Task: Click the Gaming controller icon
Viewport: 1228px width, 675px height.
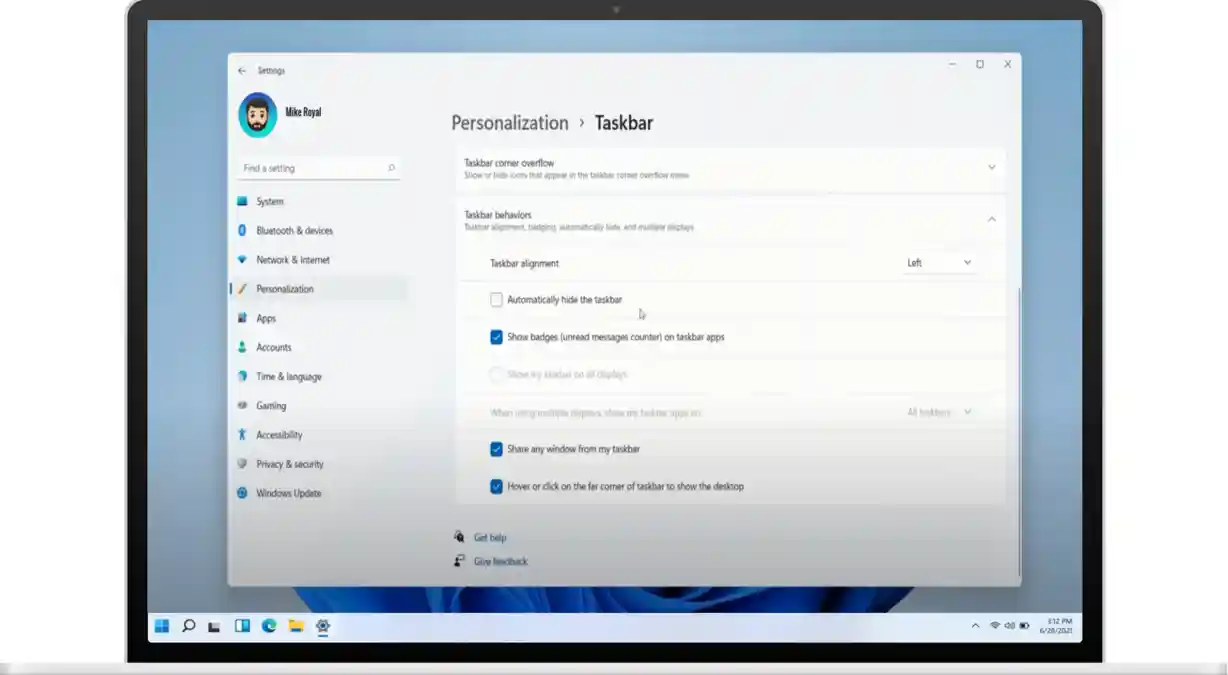Action: click(242, 405)
